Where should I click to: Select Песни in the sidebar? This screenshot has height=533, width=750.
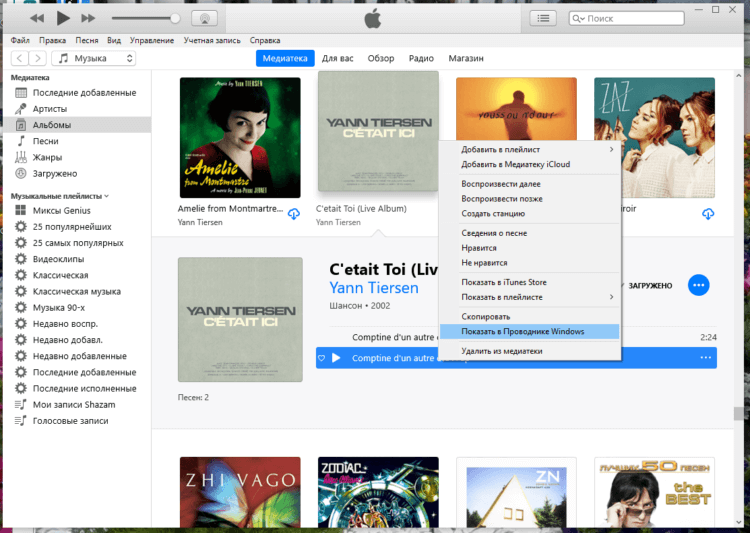point(77,141)
